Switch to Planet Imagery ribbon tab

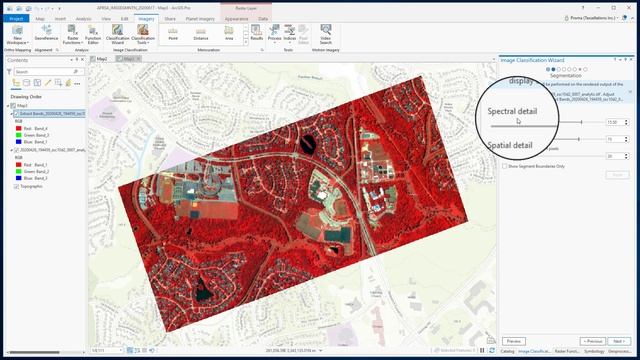[200, 19]
